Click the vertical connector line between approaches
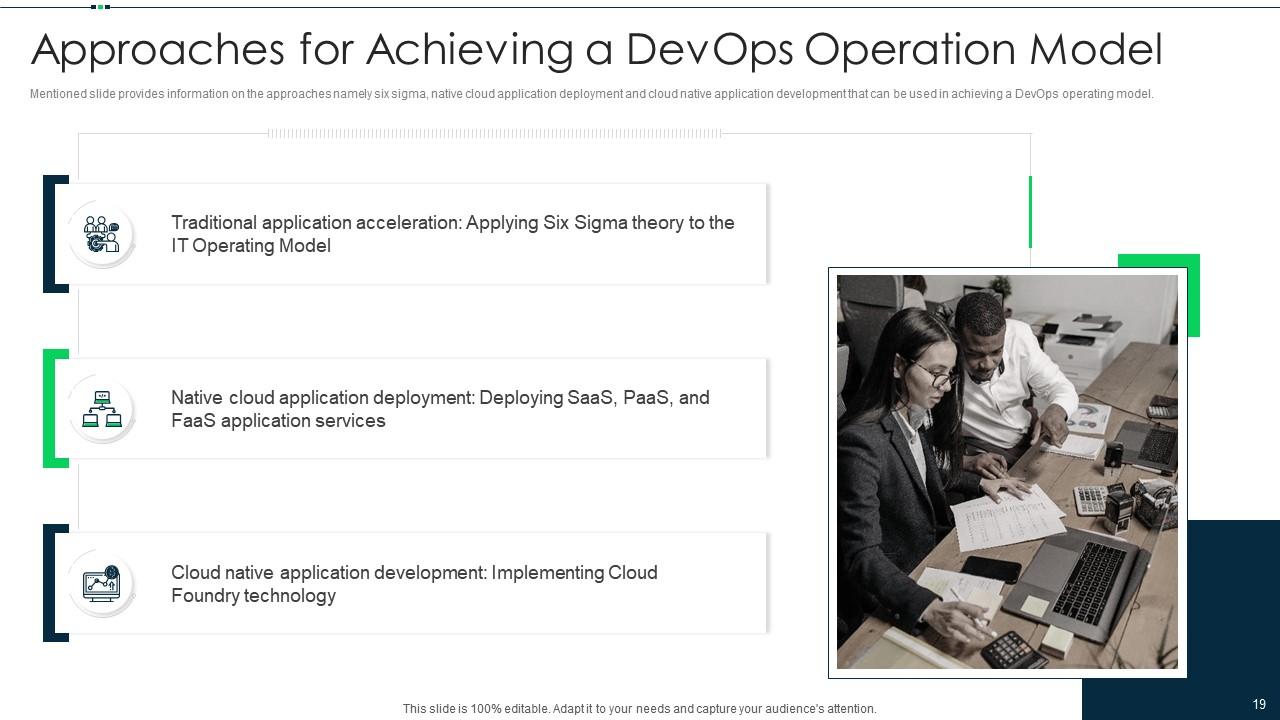The width and height of the screenshot is (1280, 720). (79, 320)
